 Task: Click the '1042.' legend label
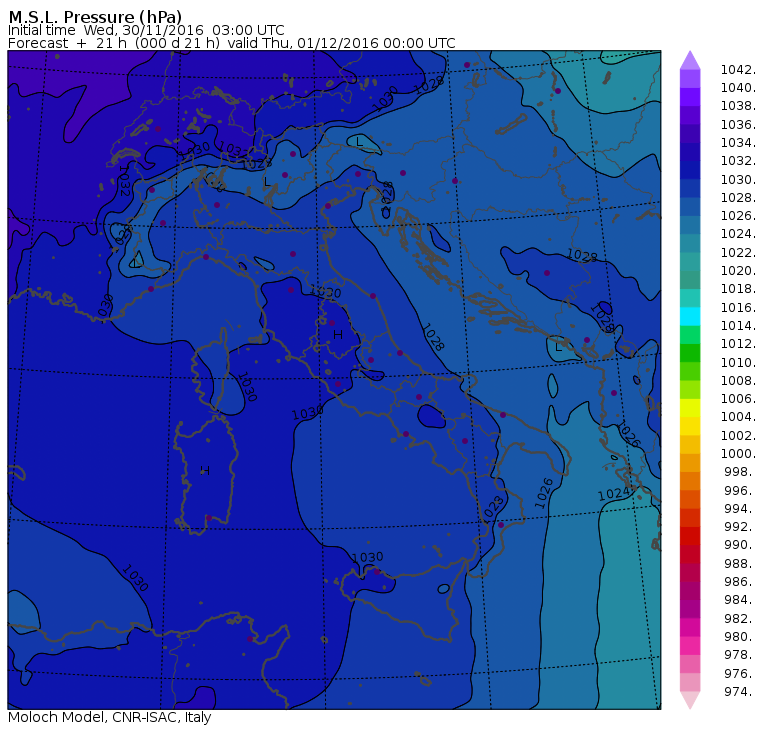pyautogui.click(x=738, y=70)
